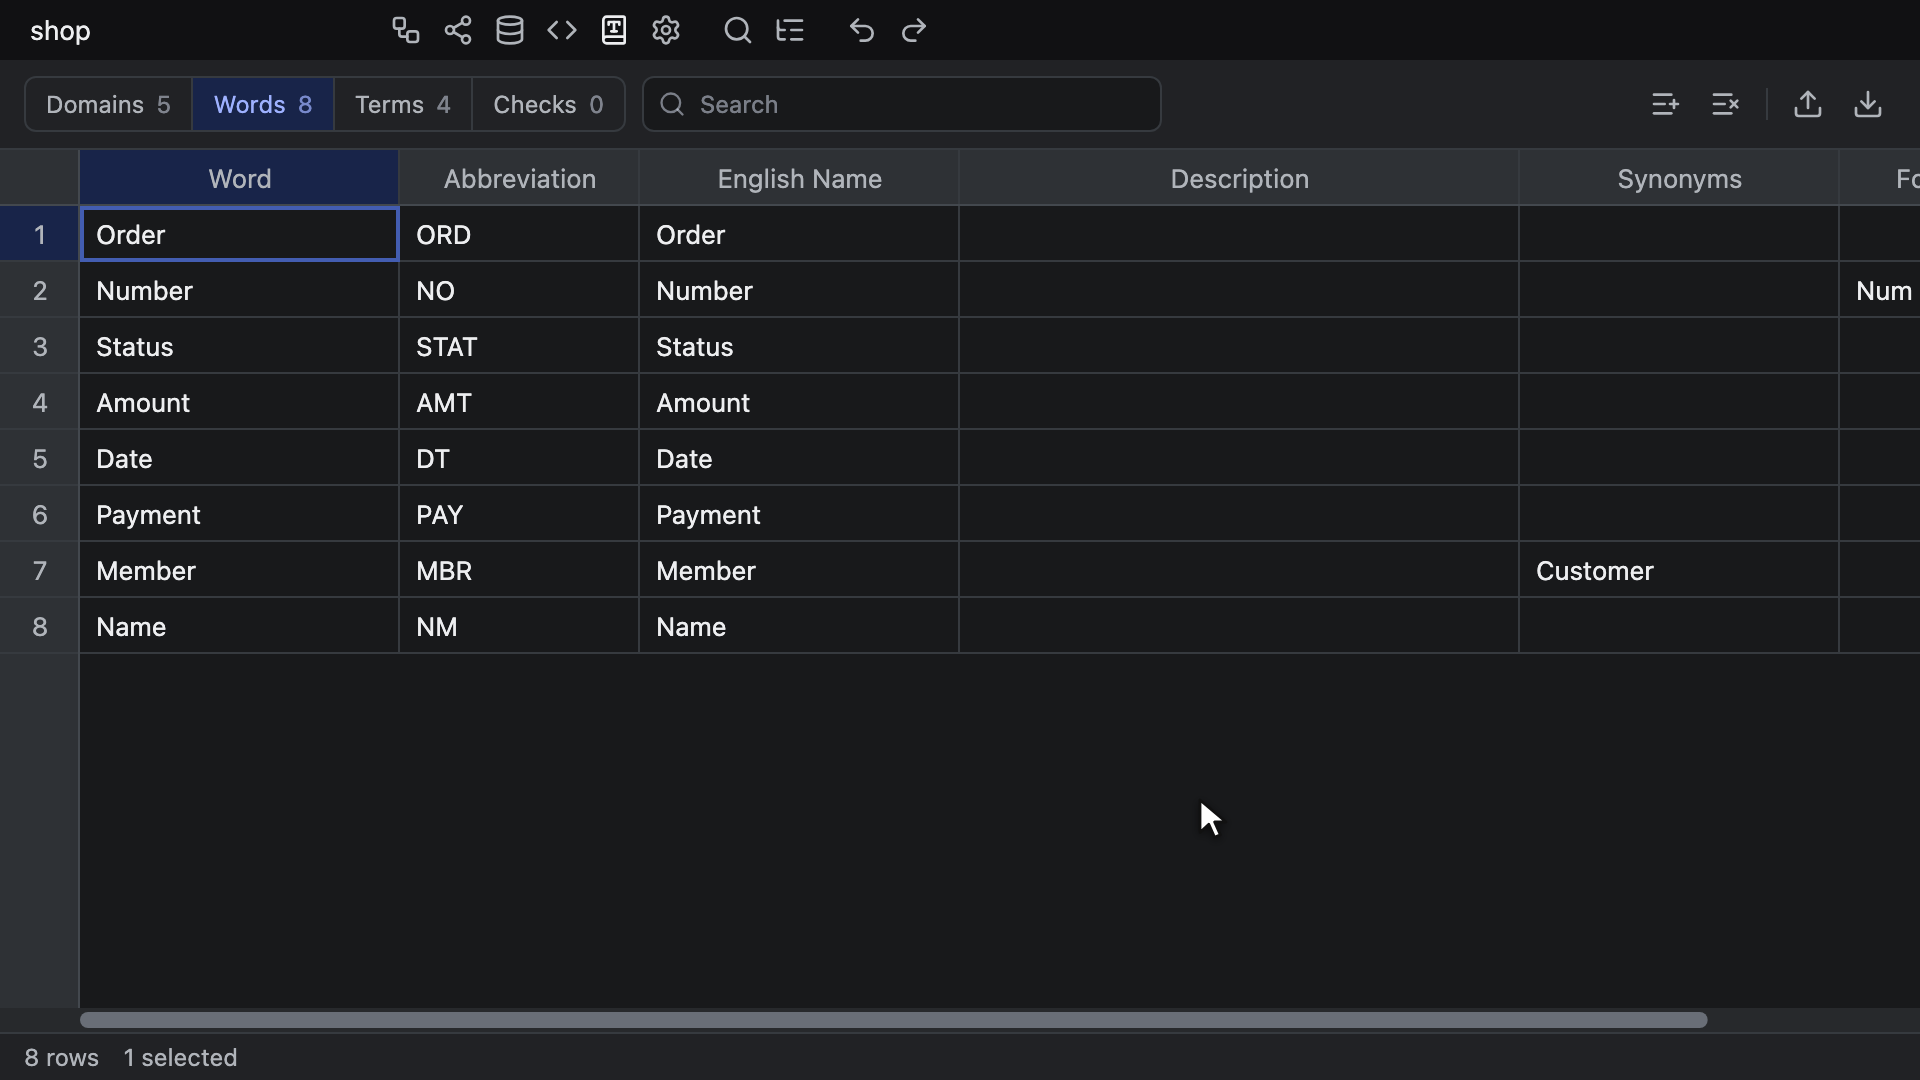Select the 'Date' cell in Word column
The image size is (1920, 1080).
pyautogui.click(x=239, y=458)
